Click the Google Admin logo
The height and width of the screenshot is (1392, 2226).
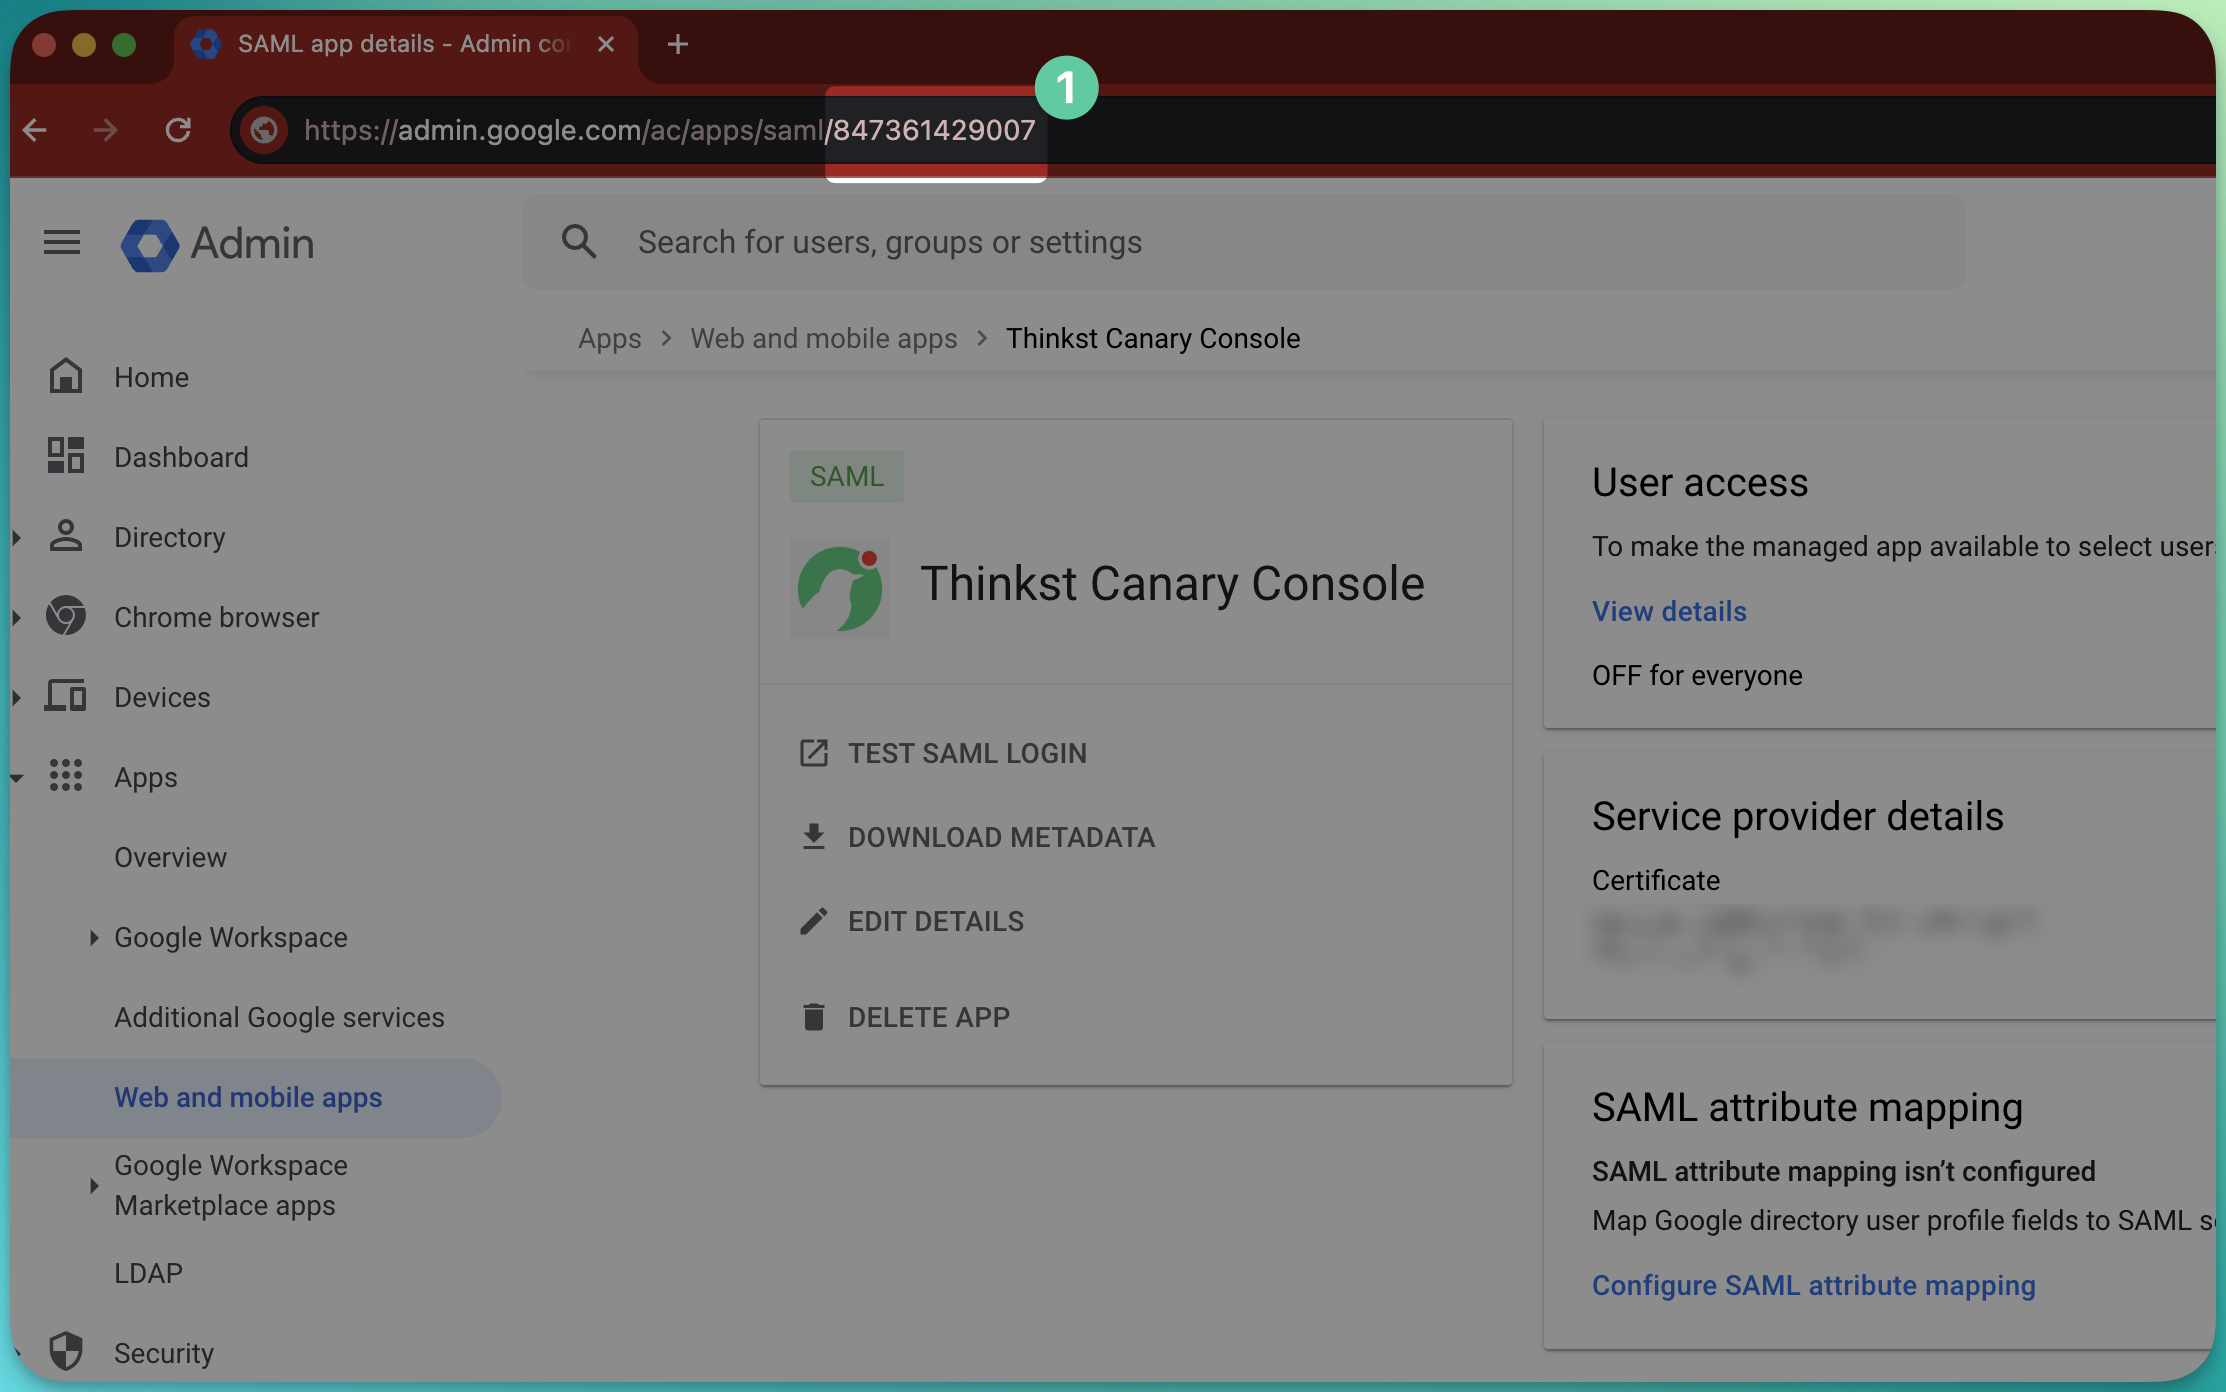coord(217,243)
